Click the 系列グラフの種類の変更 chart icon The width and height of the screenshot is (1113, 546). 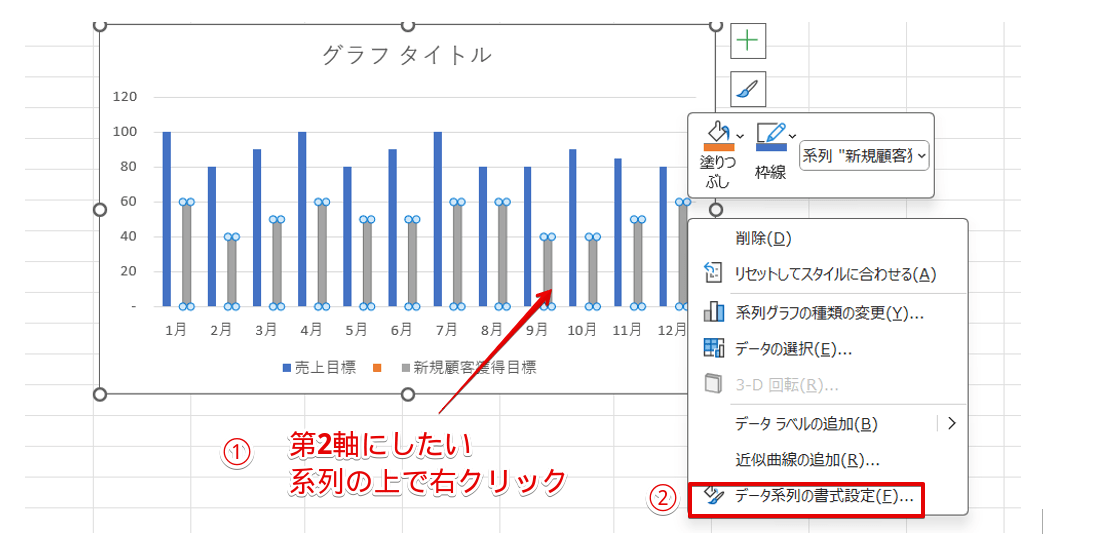pos(714,312)
